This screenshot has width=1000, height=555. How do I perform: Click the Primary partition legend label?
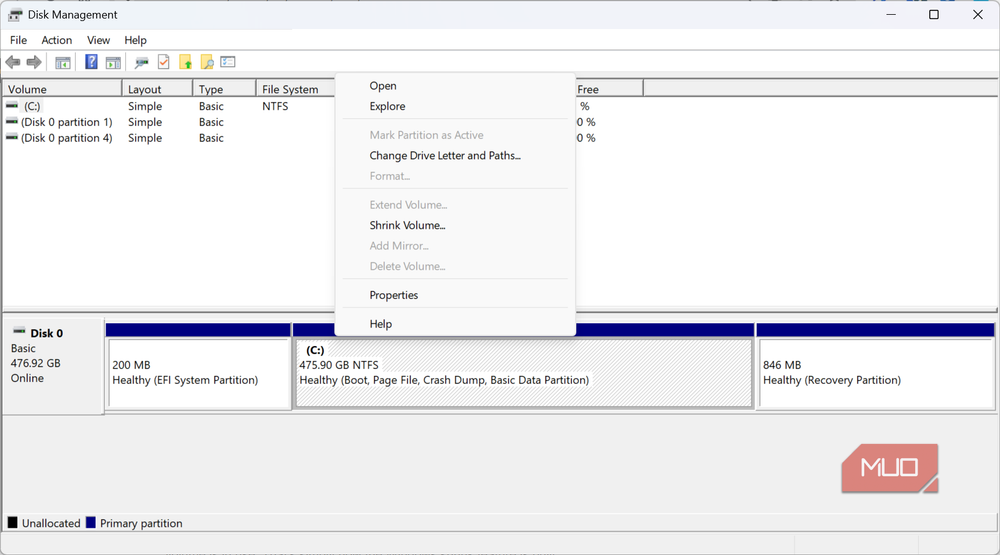tap(141, 523)
